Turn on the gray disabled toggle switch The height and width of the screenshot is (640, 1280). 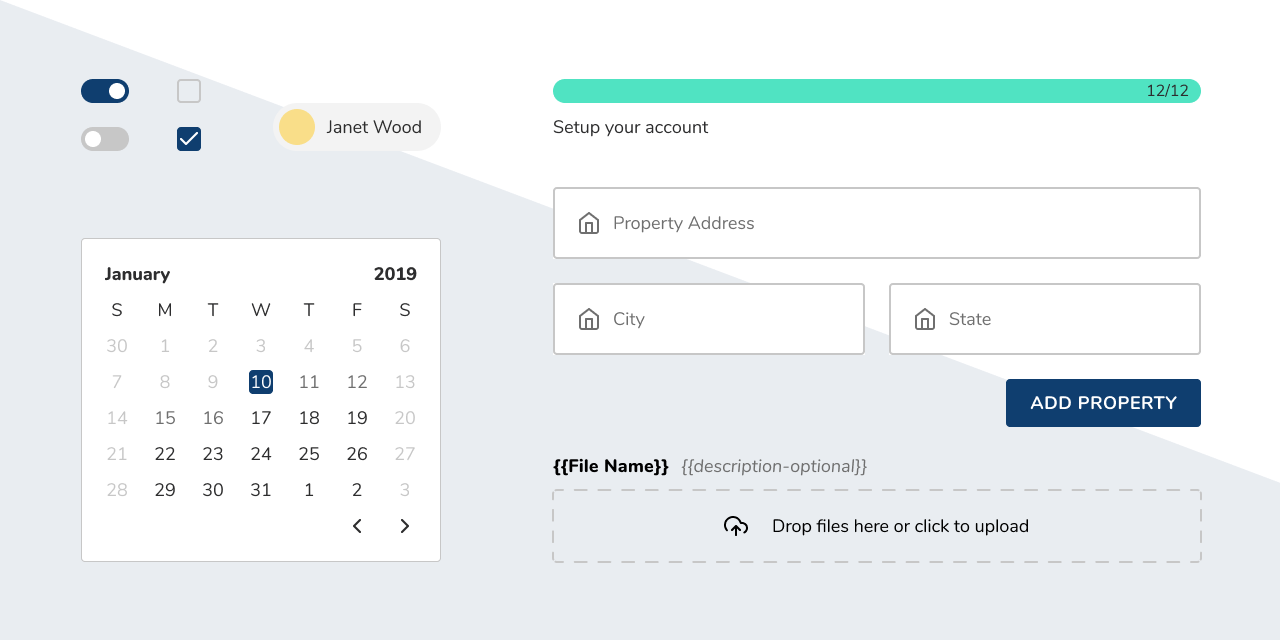coord(104,138)
